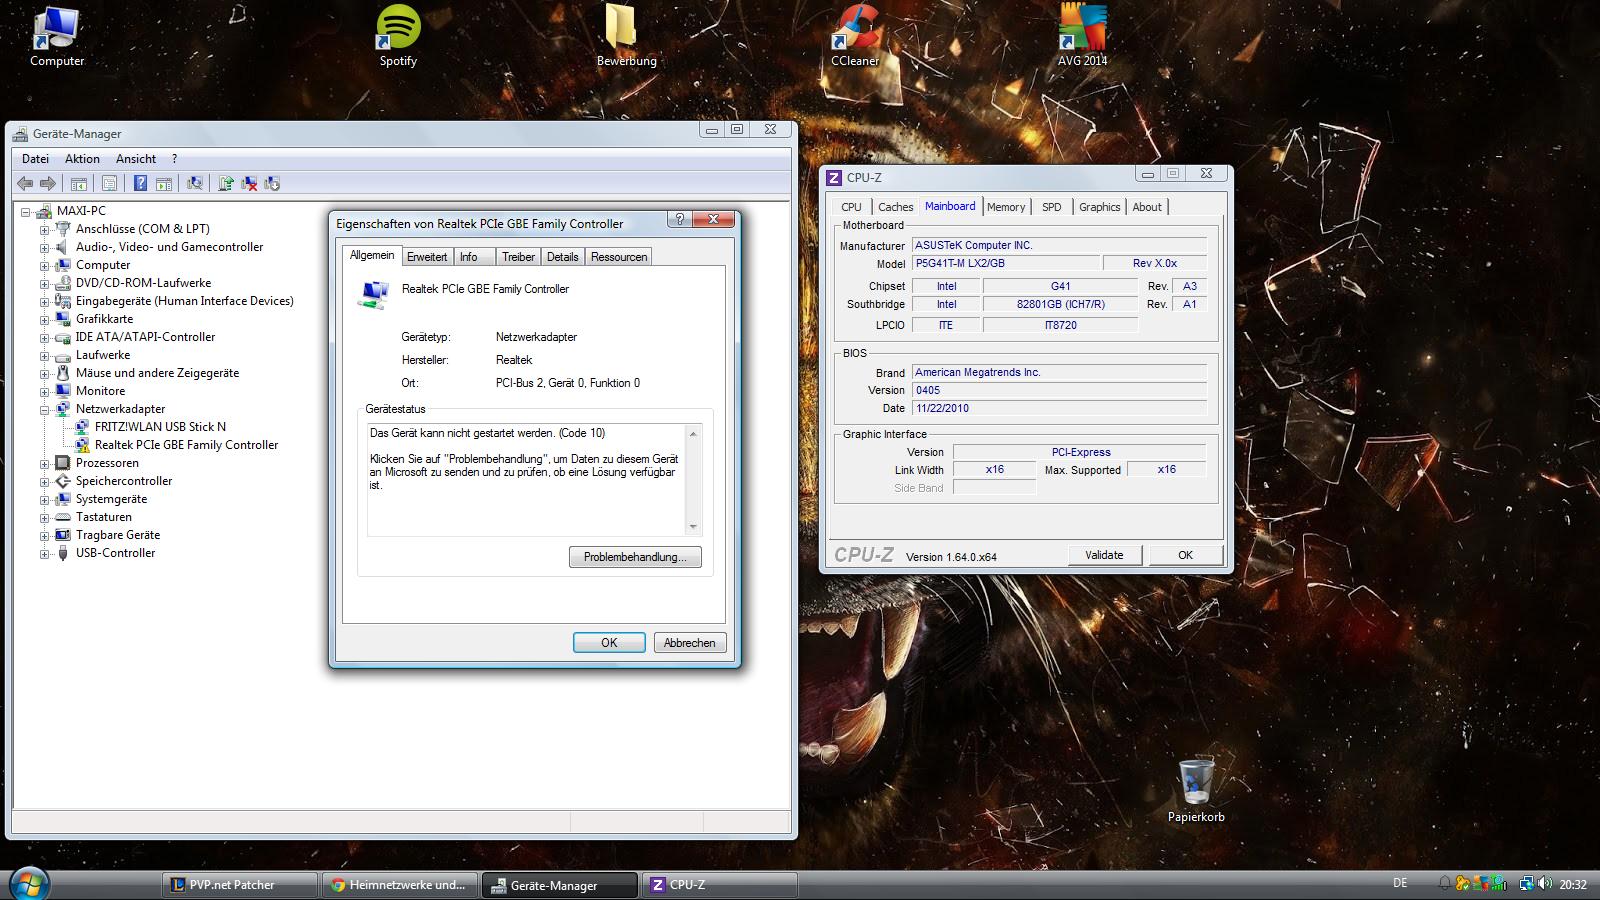Click the update driver software toolbar icon
The image size is (1600, 900).
(226, 183)
